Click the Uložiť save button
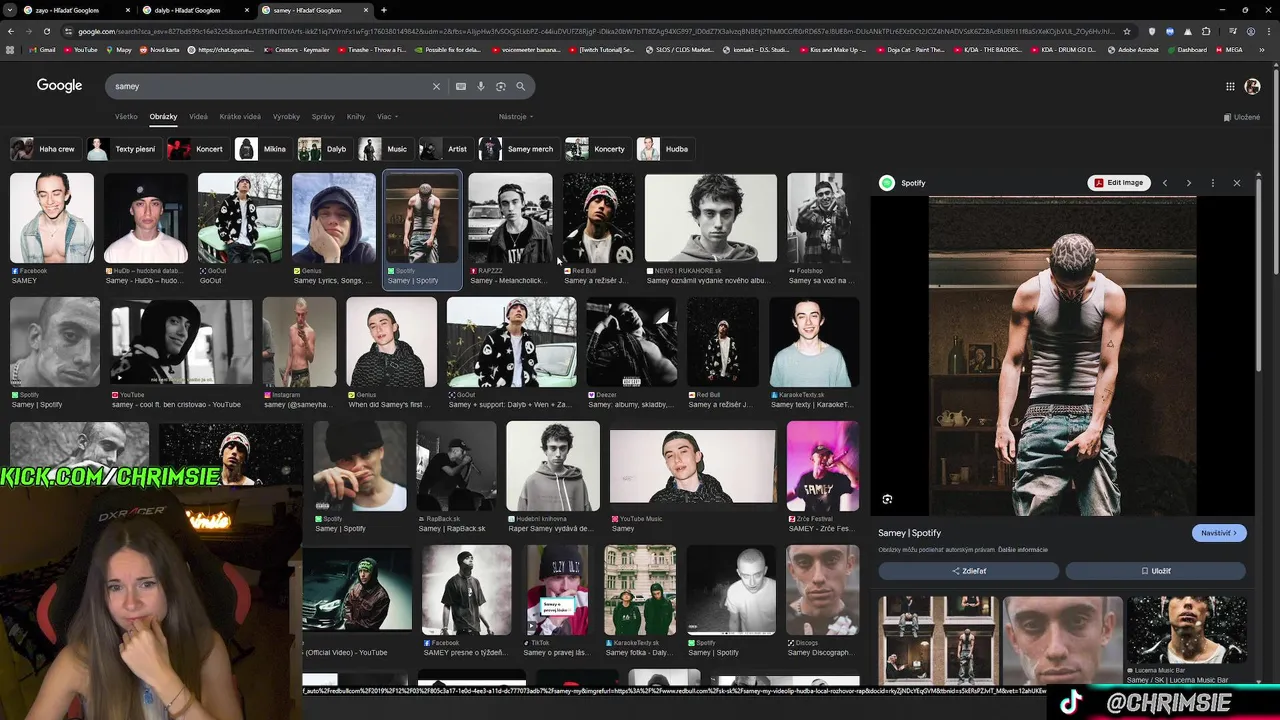 coord(1156,571)
